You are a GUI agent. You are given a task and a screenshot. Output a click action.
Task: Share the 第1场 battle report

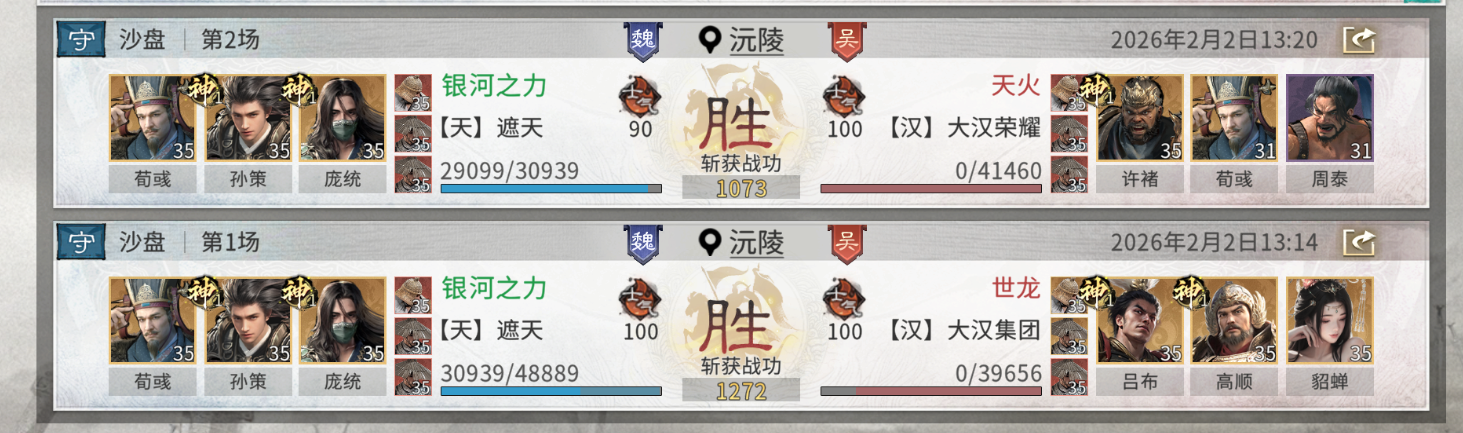[x=1359, y=242]
